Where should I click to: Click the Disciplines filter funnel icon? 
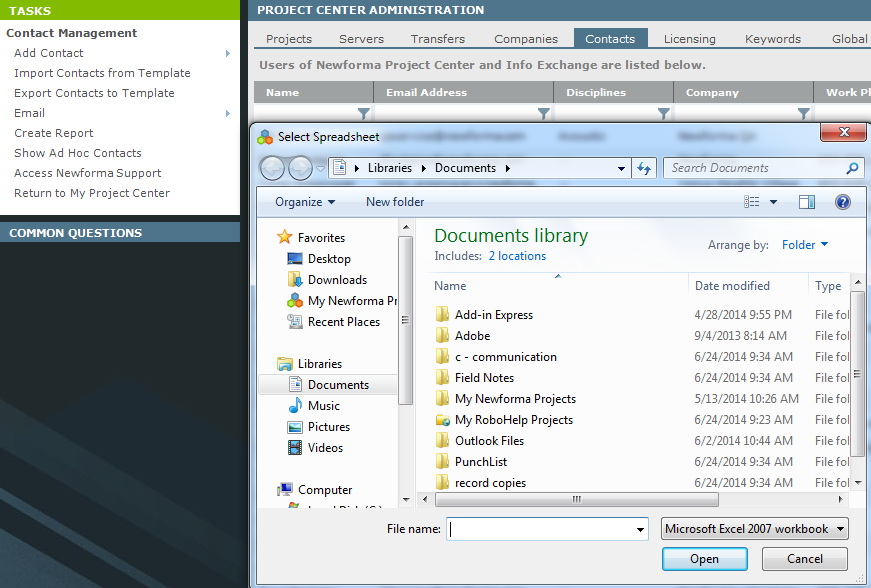click(664, 113)
